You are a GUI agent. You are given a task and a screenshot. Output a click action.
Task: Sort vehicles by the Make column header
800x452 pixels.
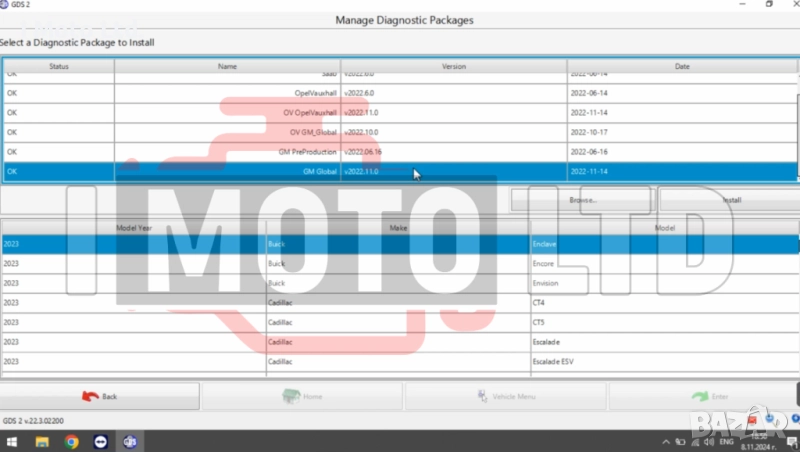tap(398, 228)
